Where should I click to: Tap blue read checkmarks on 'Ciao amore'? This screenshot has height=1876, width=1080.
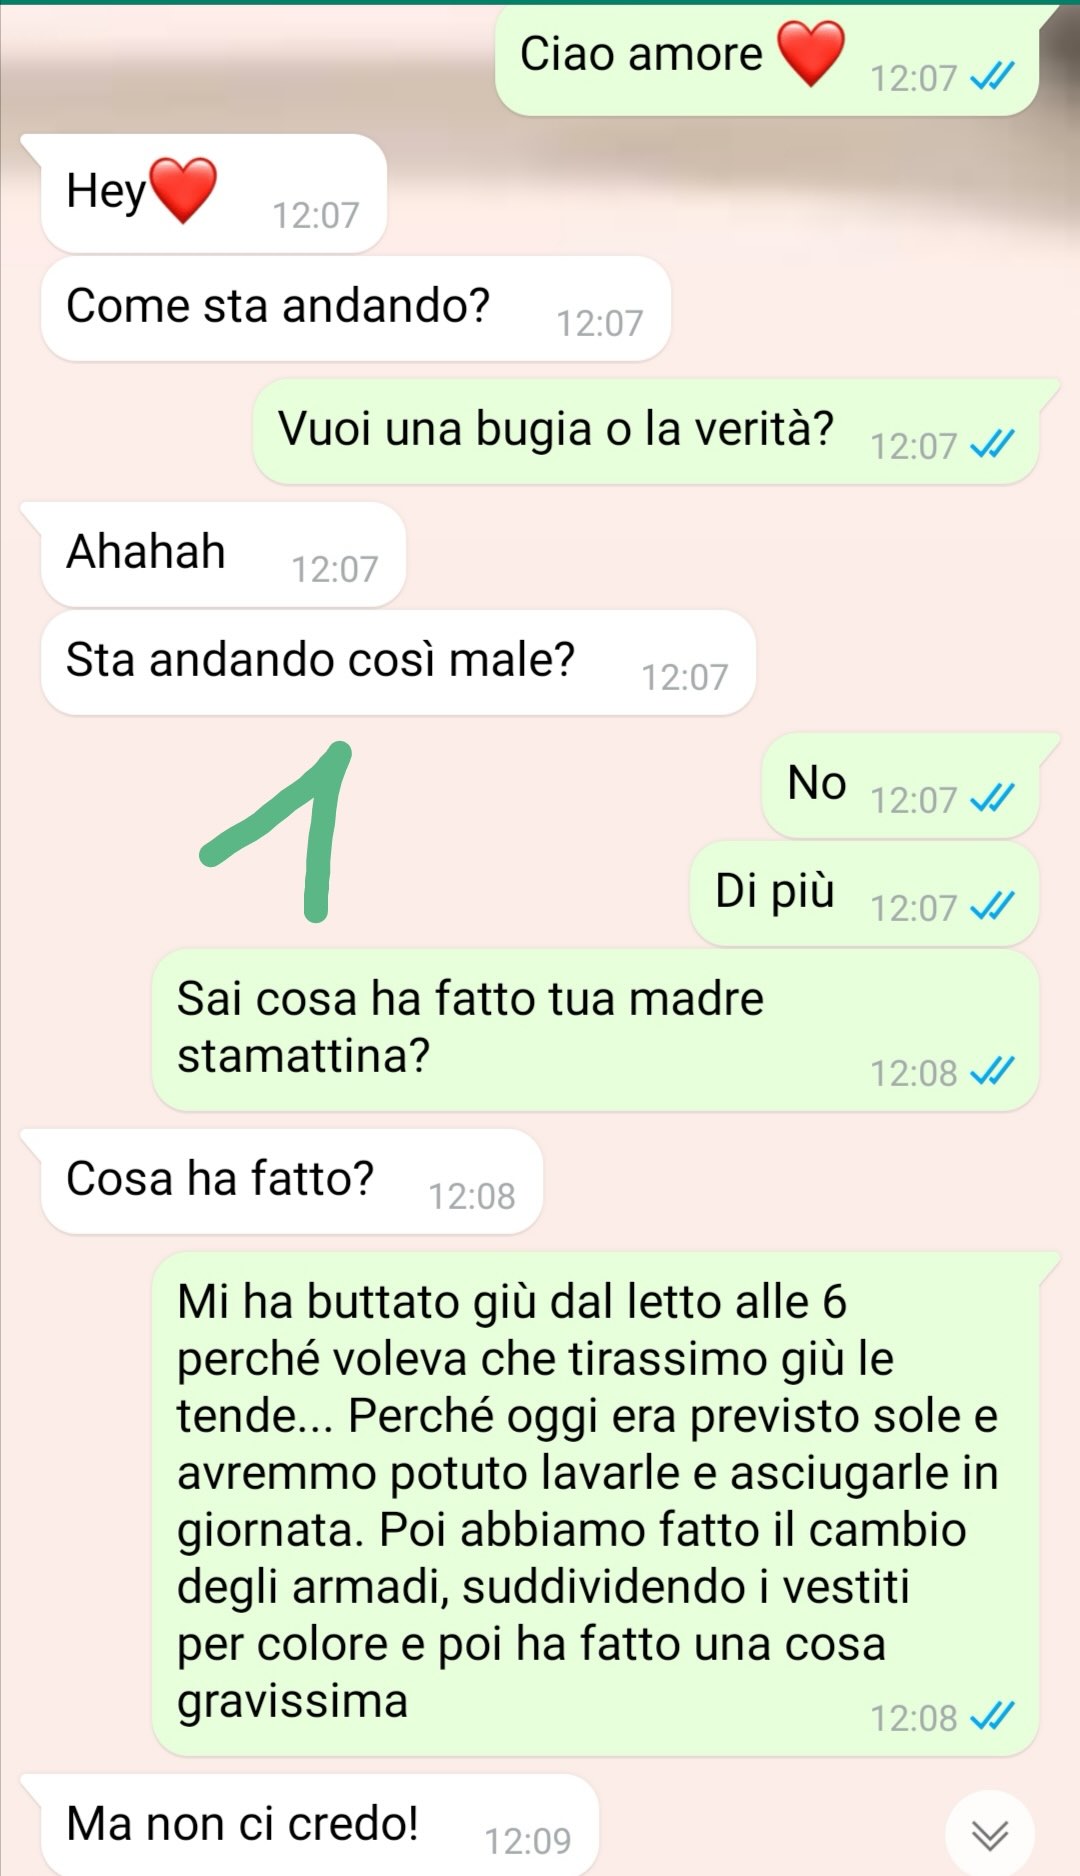[x=993, y=77]
